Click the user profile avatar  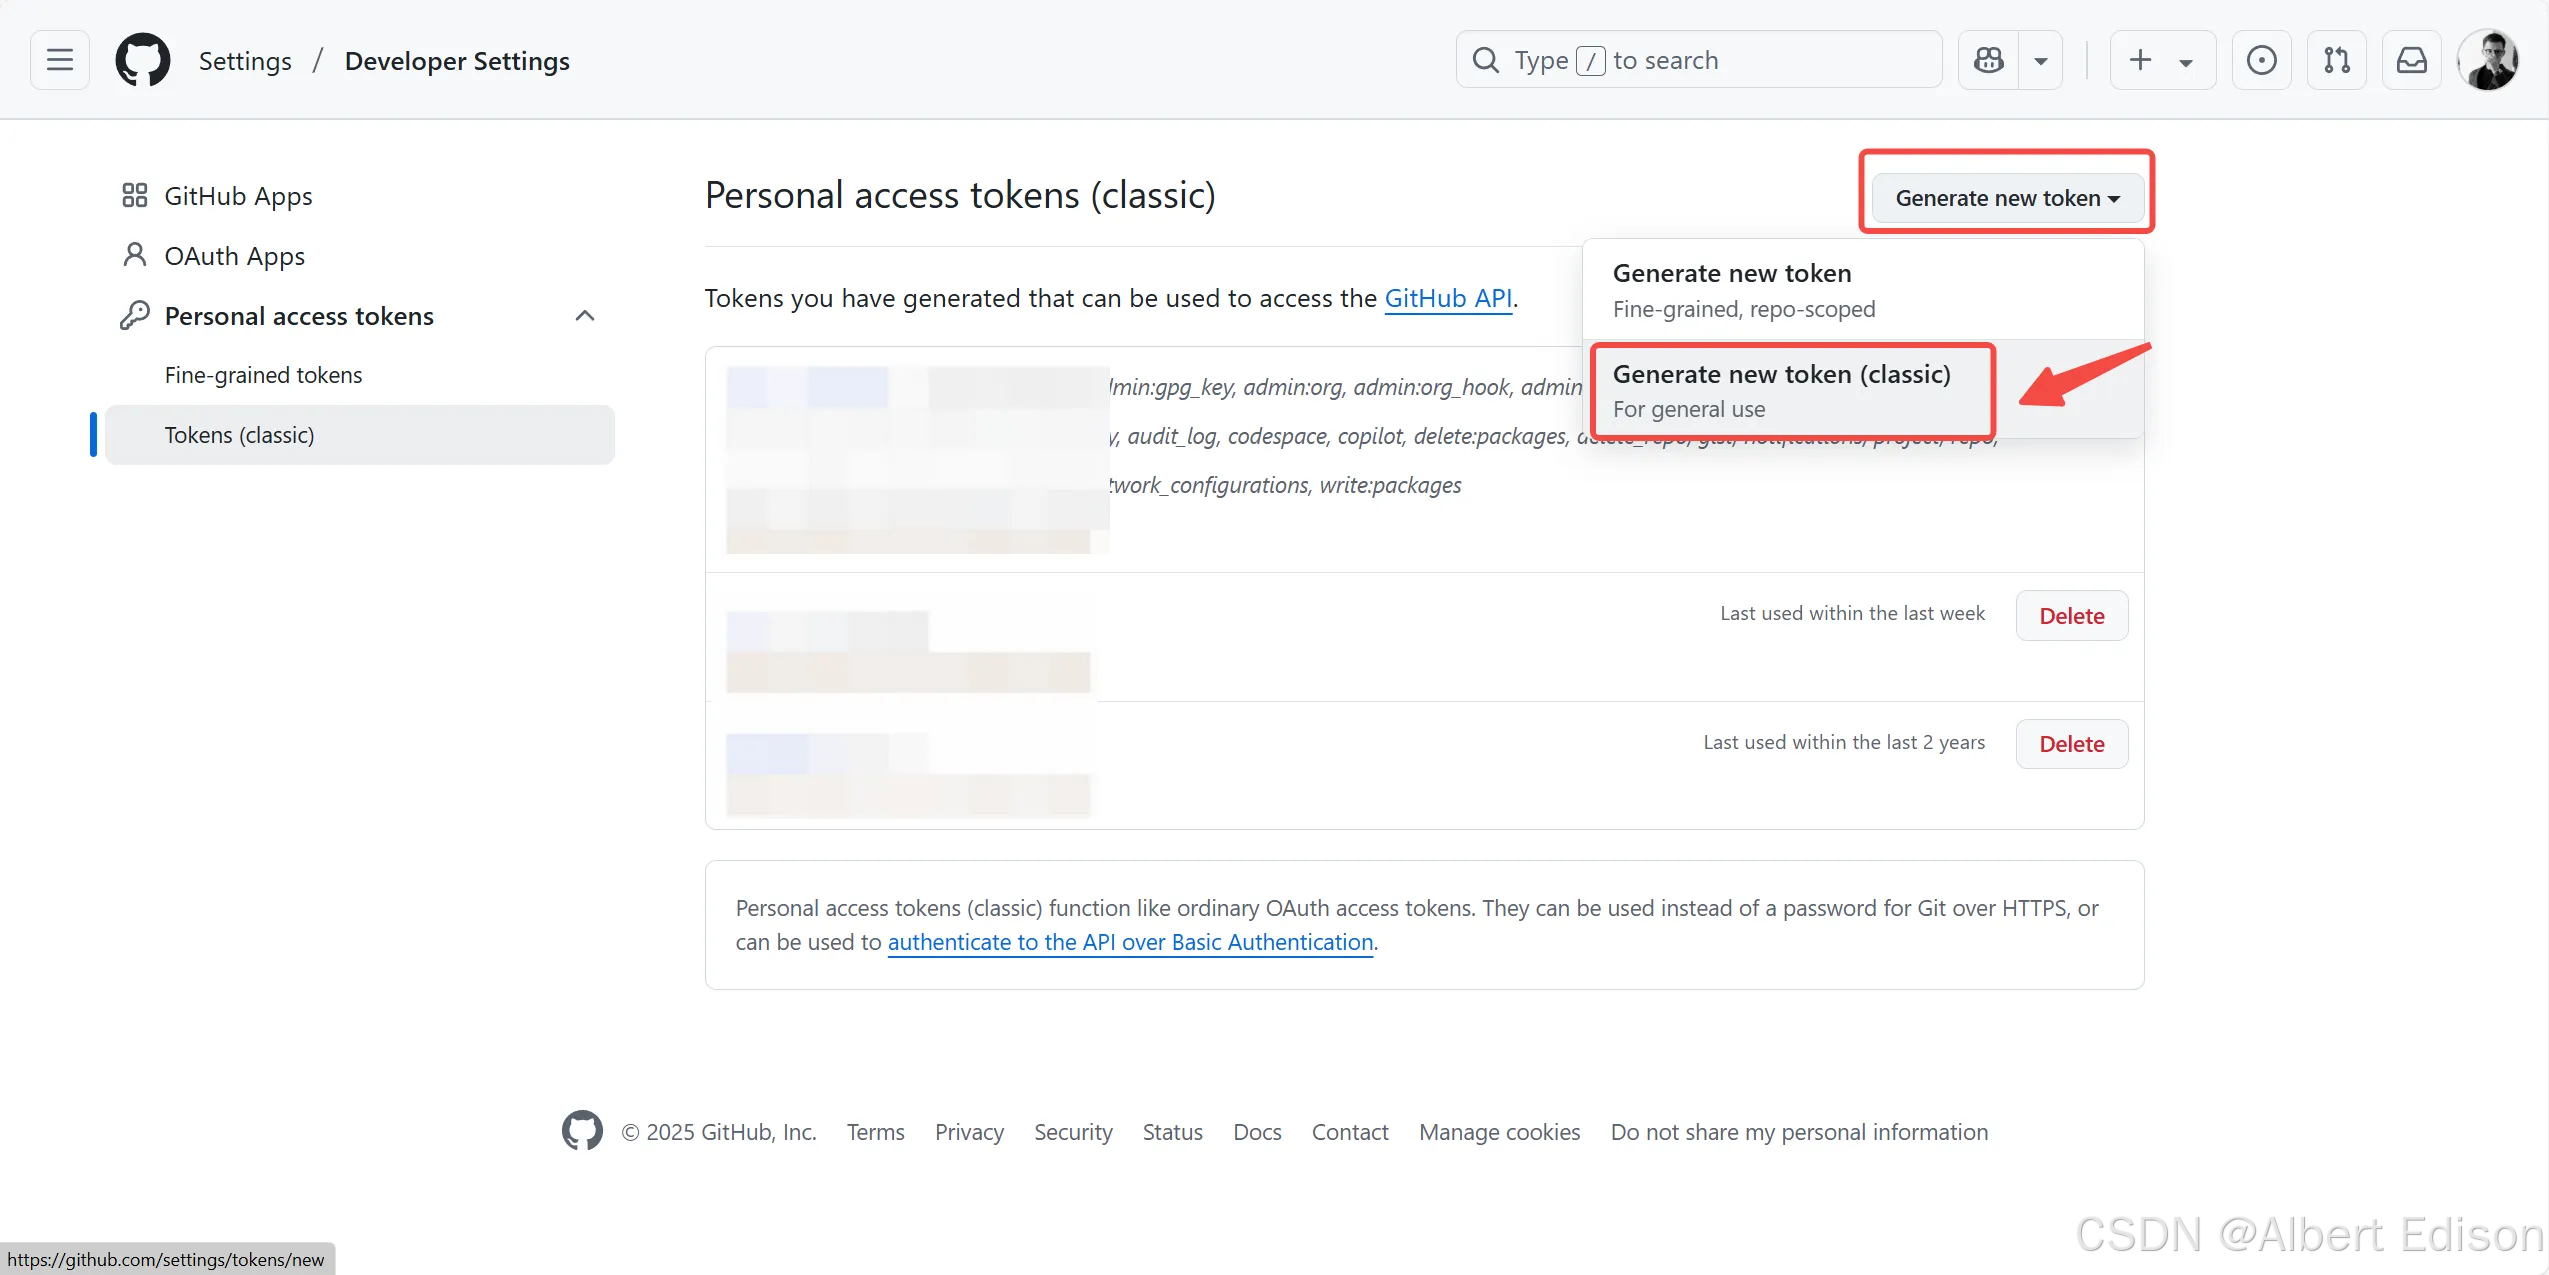(x=2488, y=60)
